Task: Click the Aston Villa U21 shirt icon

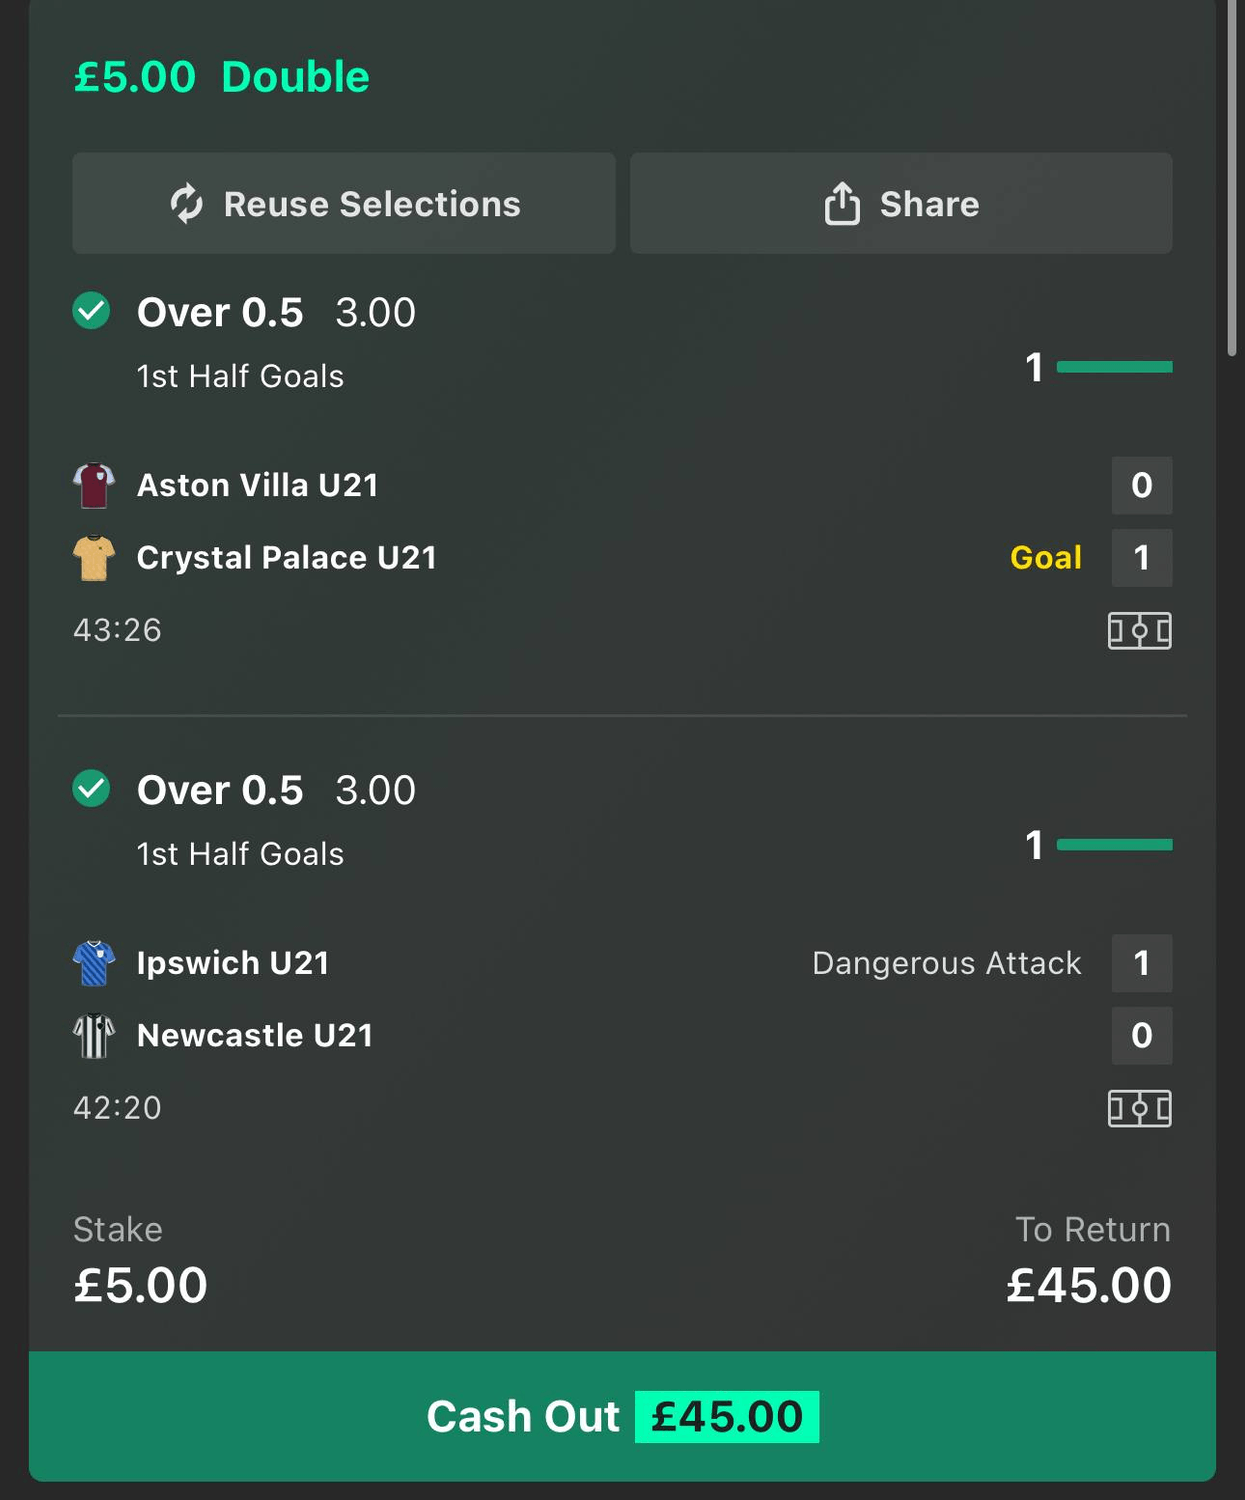Action: (94, 486)
